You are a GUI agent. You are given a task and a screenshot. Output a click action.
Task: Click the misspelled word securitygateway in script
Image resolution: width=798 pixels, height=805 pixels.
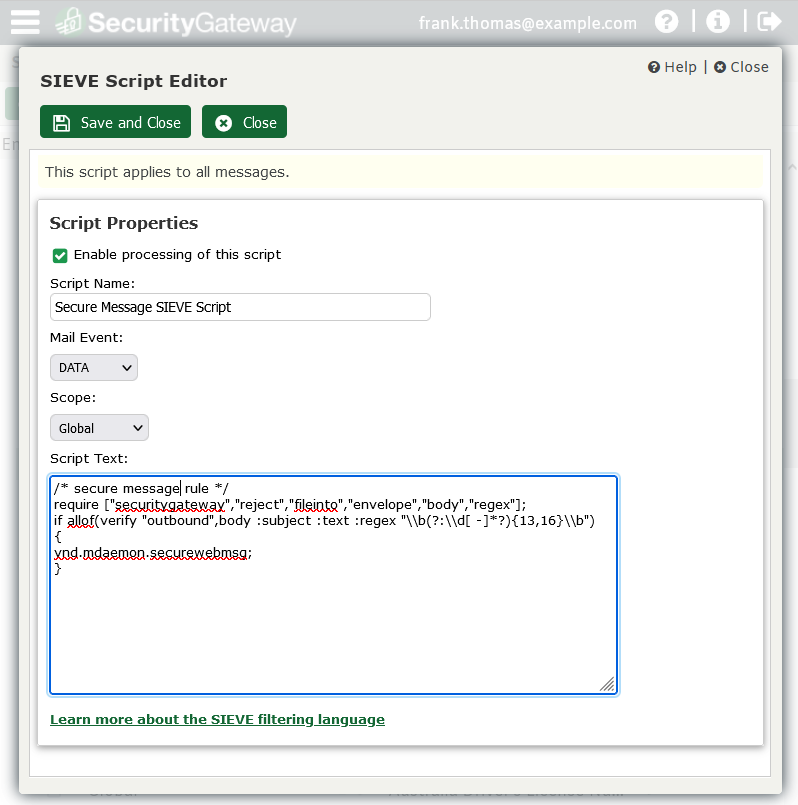[174, 504]
